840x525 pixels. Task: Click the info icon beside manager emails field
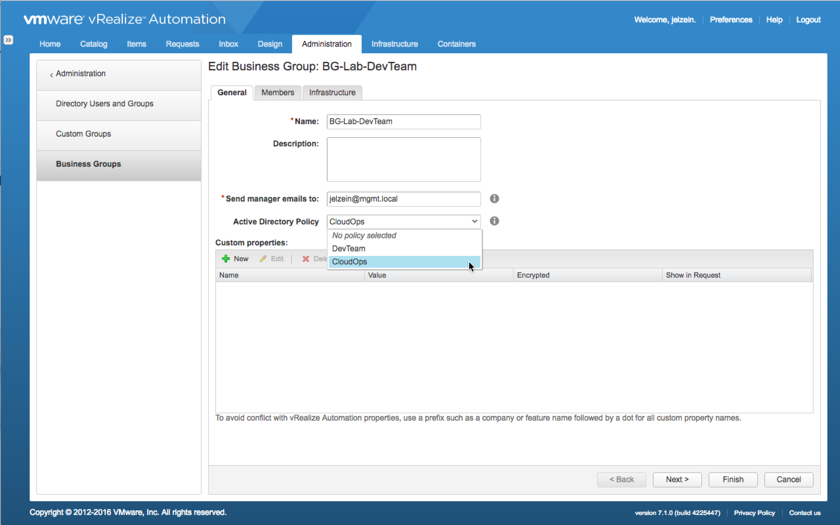(x=494, y=199)
